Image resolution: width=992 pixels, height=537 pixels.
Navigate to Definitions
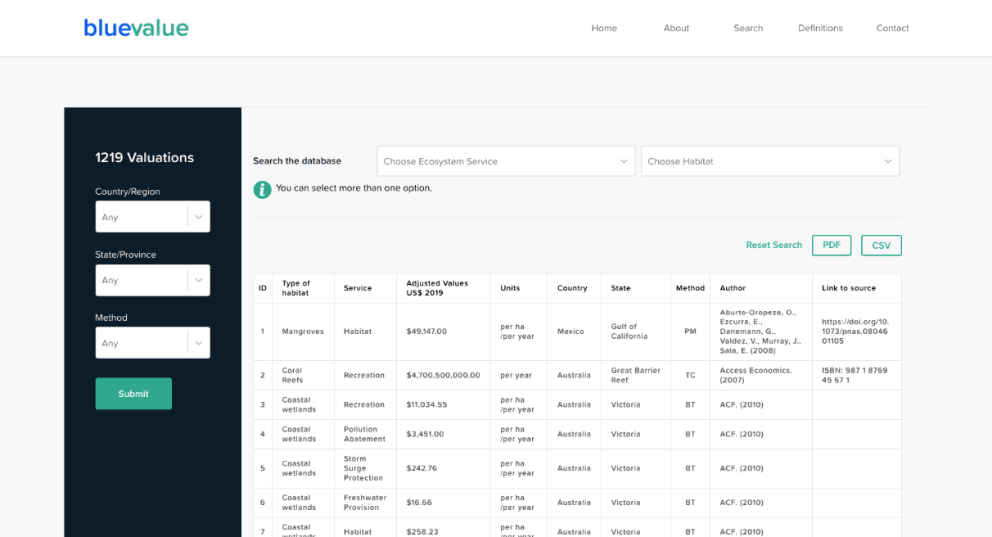[821, 28]
